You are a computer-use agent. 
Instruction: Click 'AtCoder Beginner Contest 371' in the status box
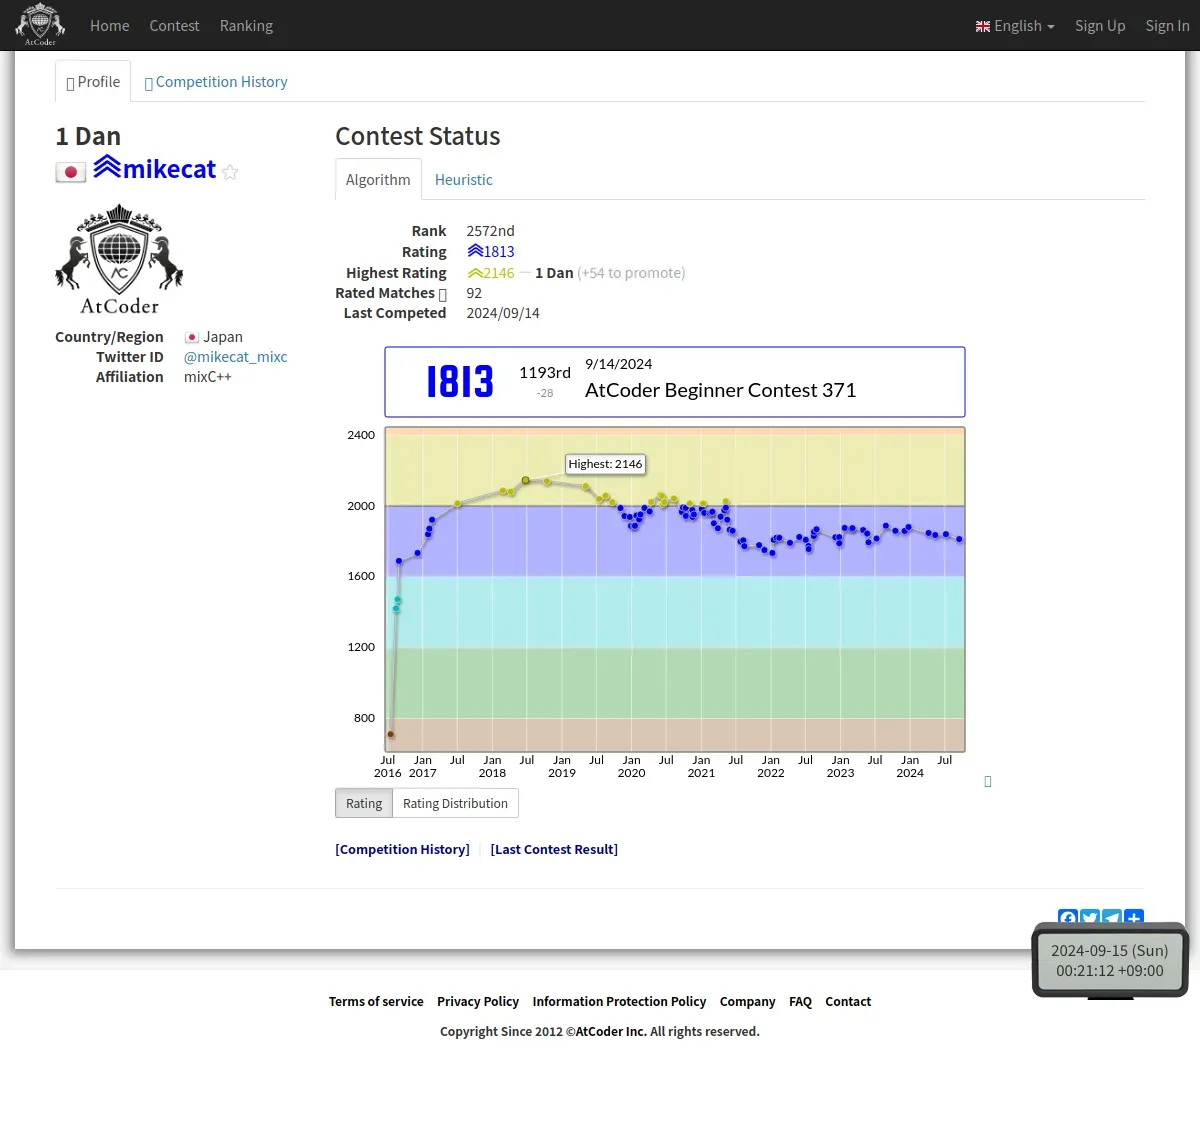pyautogui.click(x=720, y=390)
